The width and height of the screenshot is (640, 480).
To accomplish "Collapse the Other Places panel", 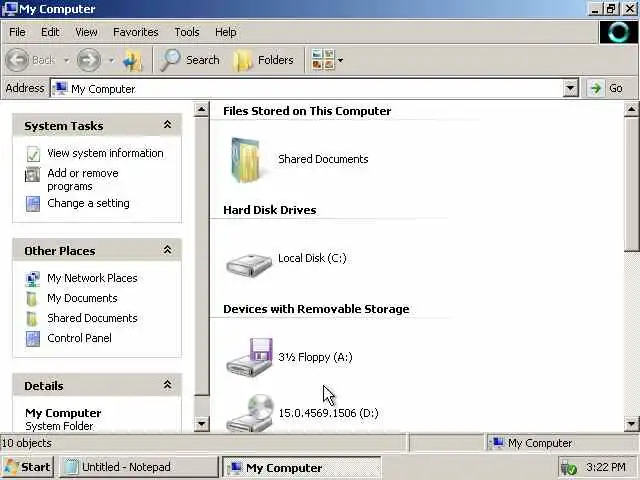I will (167, 250).
